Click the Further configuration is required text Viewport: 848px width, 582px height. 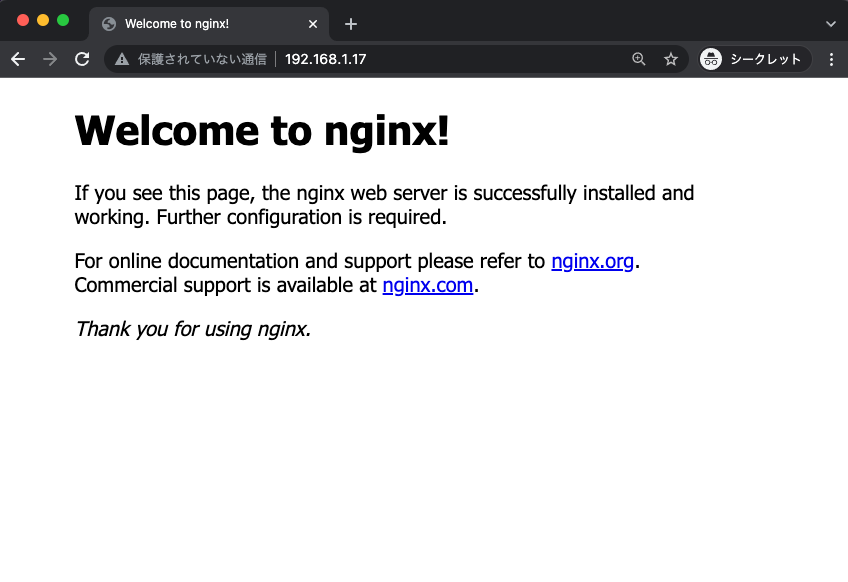pyautogui.click(x=302, y=217)
